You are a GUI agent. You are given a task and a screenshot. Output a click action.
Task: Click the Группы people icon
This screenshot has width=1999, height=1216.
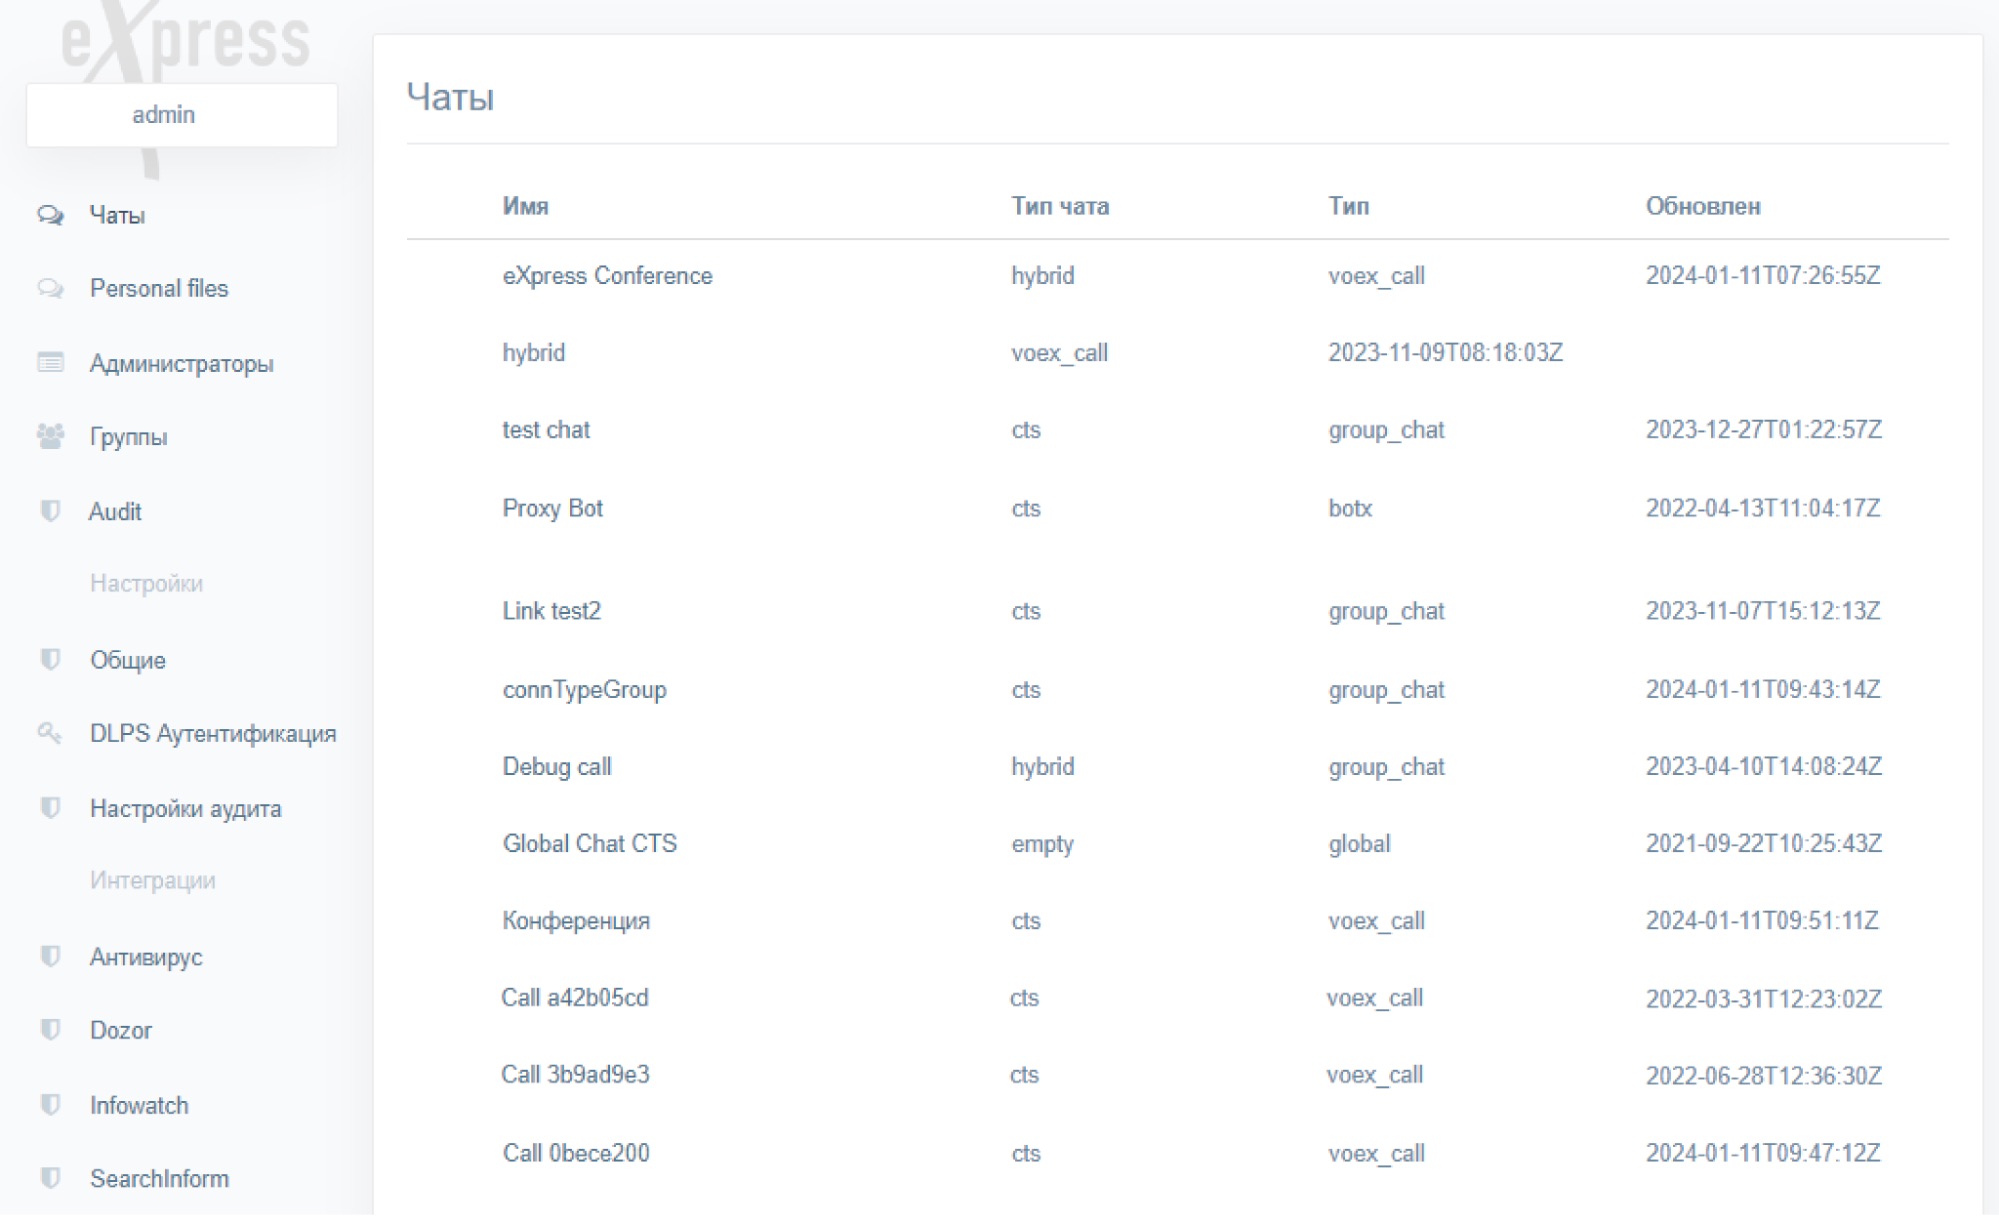click(x=50, y=436)
